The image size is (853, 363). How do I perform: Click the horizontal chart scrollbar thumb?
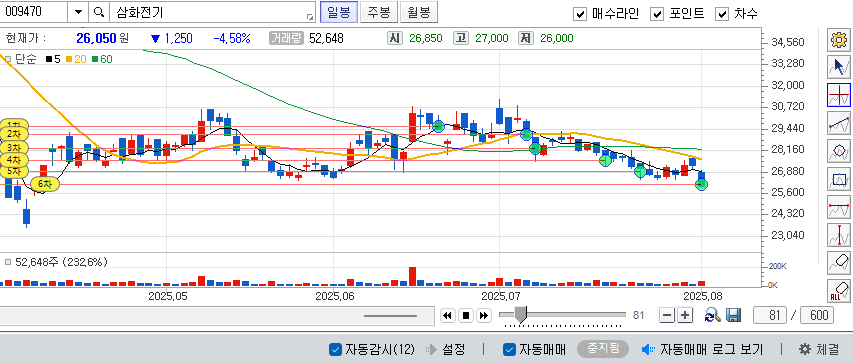tap(391, 316)
